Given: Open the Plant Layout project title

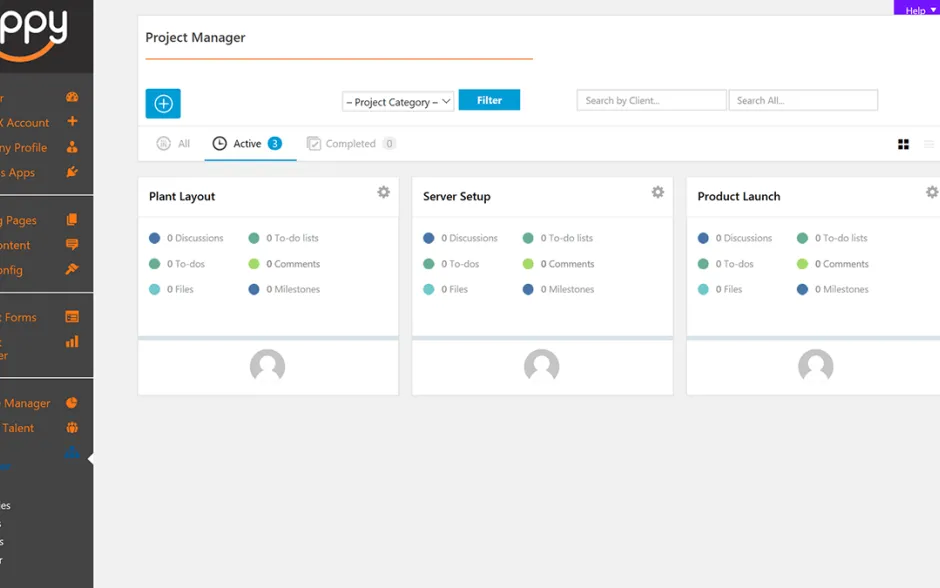Looking at the screenshot, I should [182, 197].
